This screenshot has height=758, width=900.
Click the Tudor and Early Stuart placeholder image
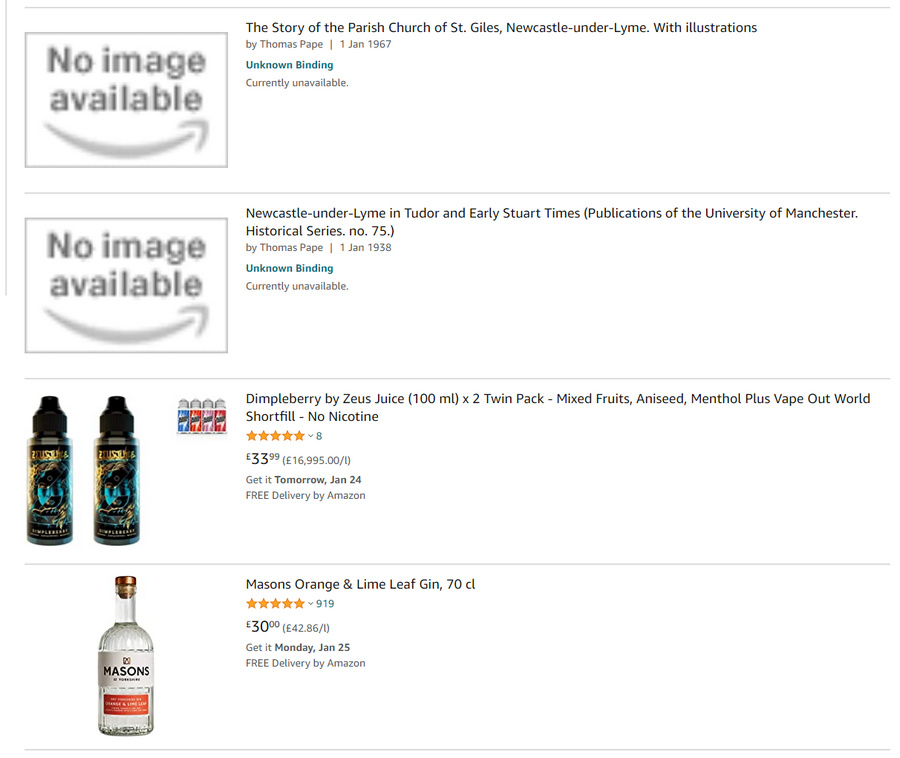126,285
